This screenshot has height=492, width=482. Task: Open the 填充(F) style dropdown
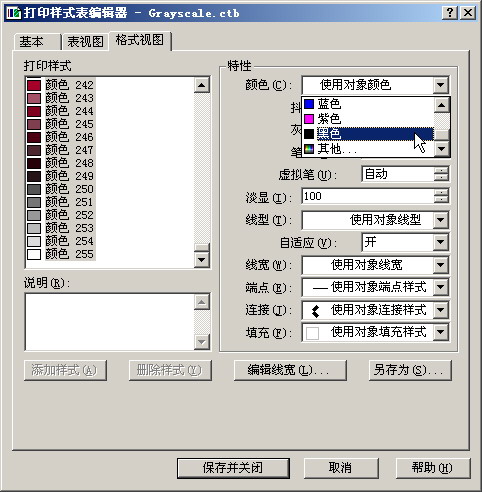coord(441,332)
